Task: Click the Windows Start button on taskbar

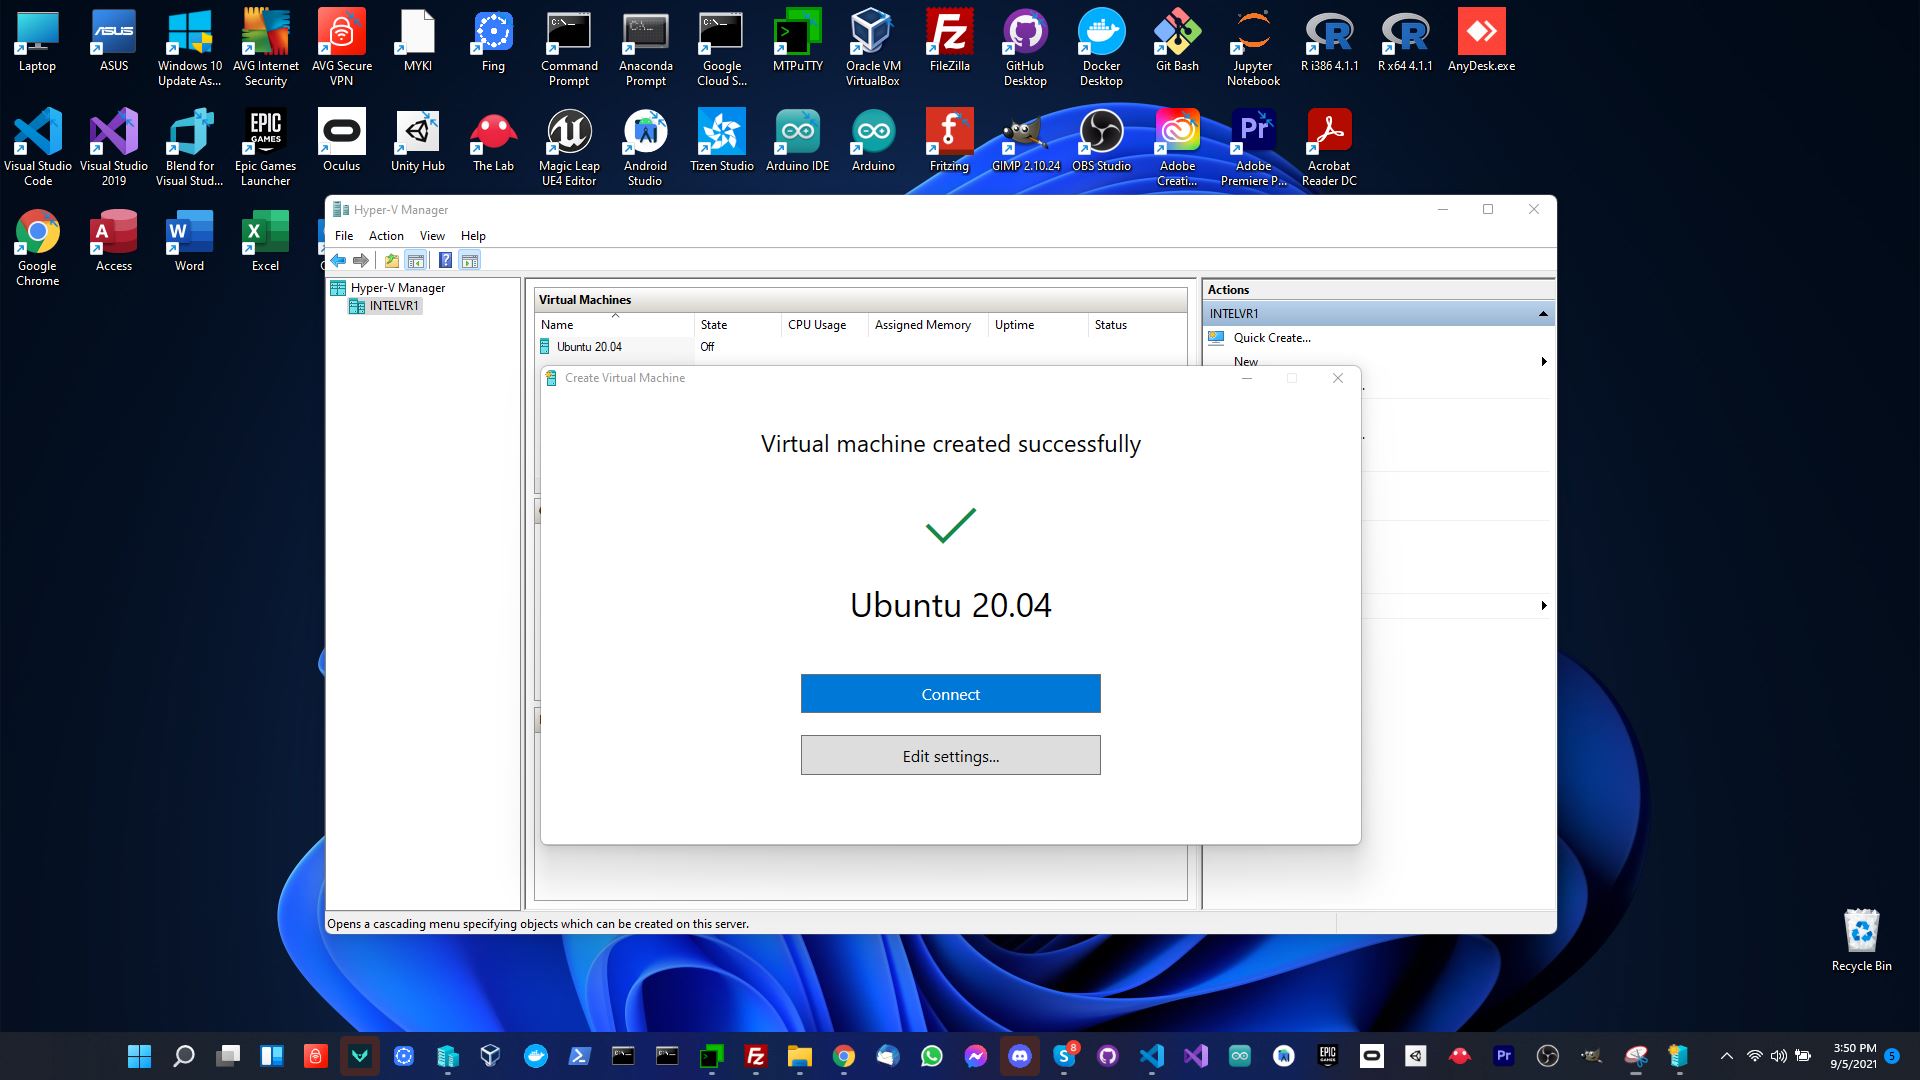Action: click(x=140, y=1056)
